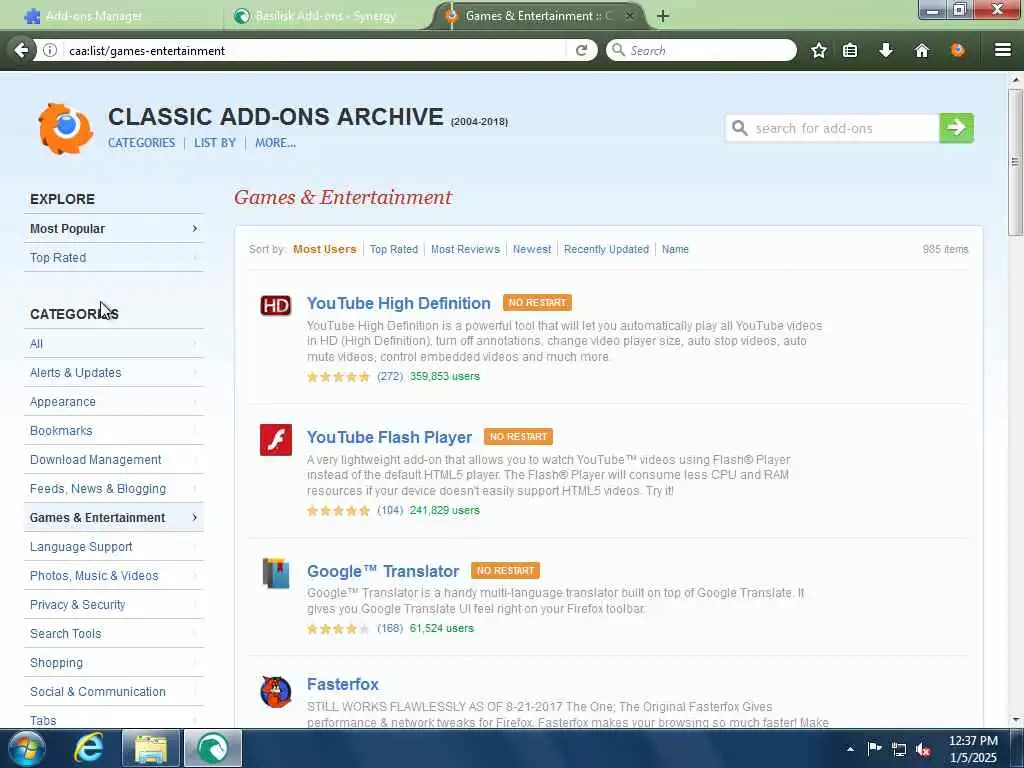1024x768 pixels.
Task: Focus the browser Search box
Action: 701,50
